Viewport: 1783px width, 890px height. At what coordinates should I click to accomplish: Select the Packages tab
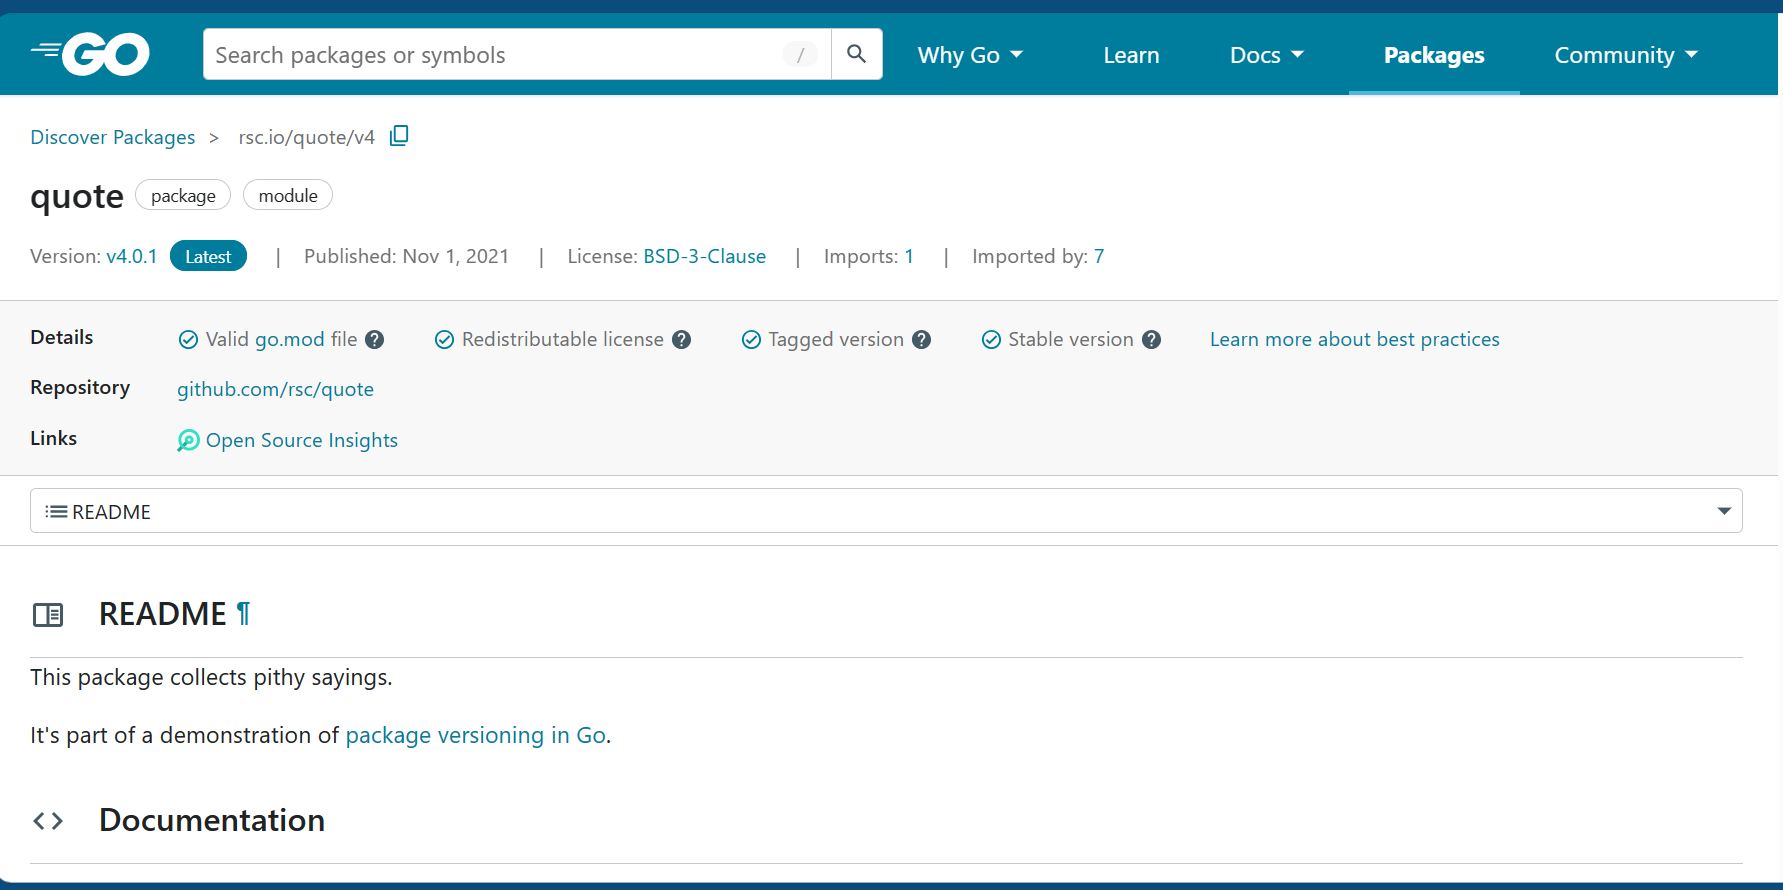pos(1434,55)
